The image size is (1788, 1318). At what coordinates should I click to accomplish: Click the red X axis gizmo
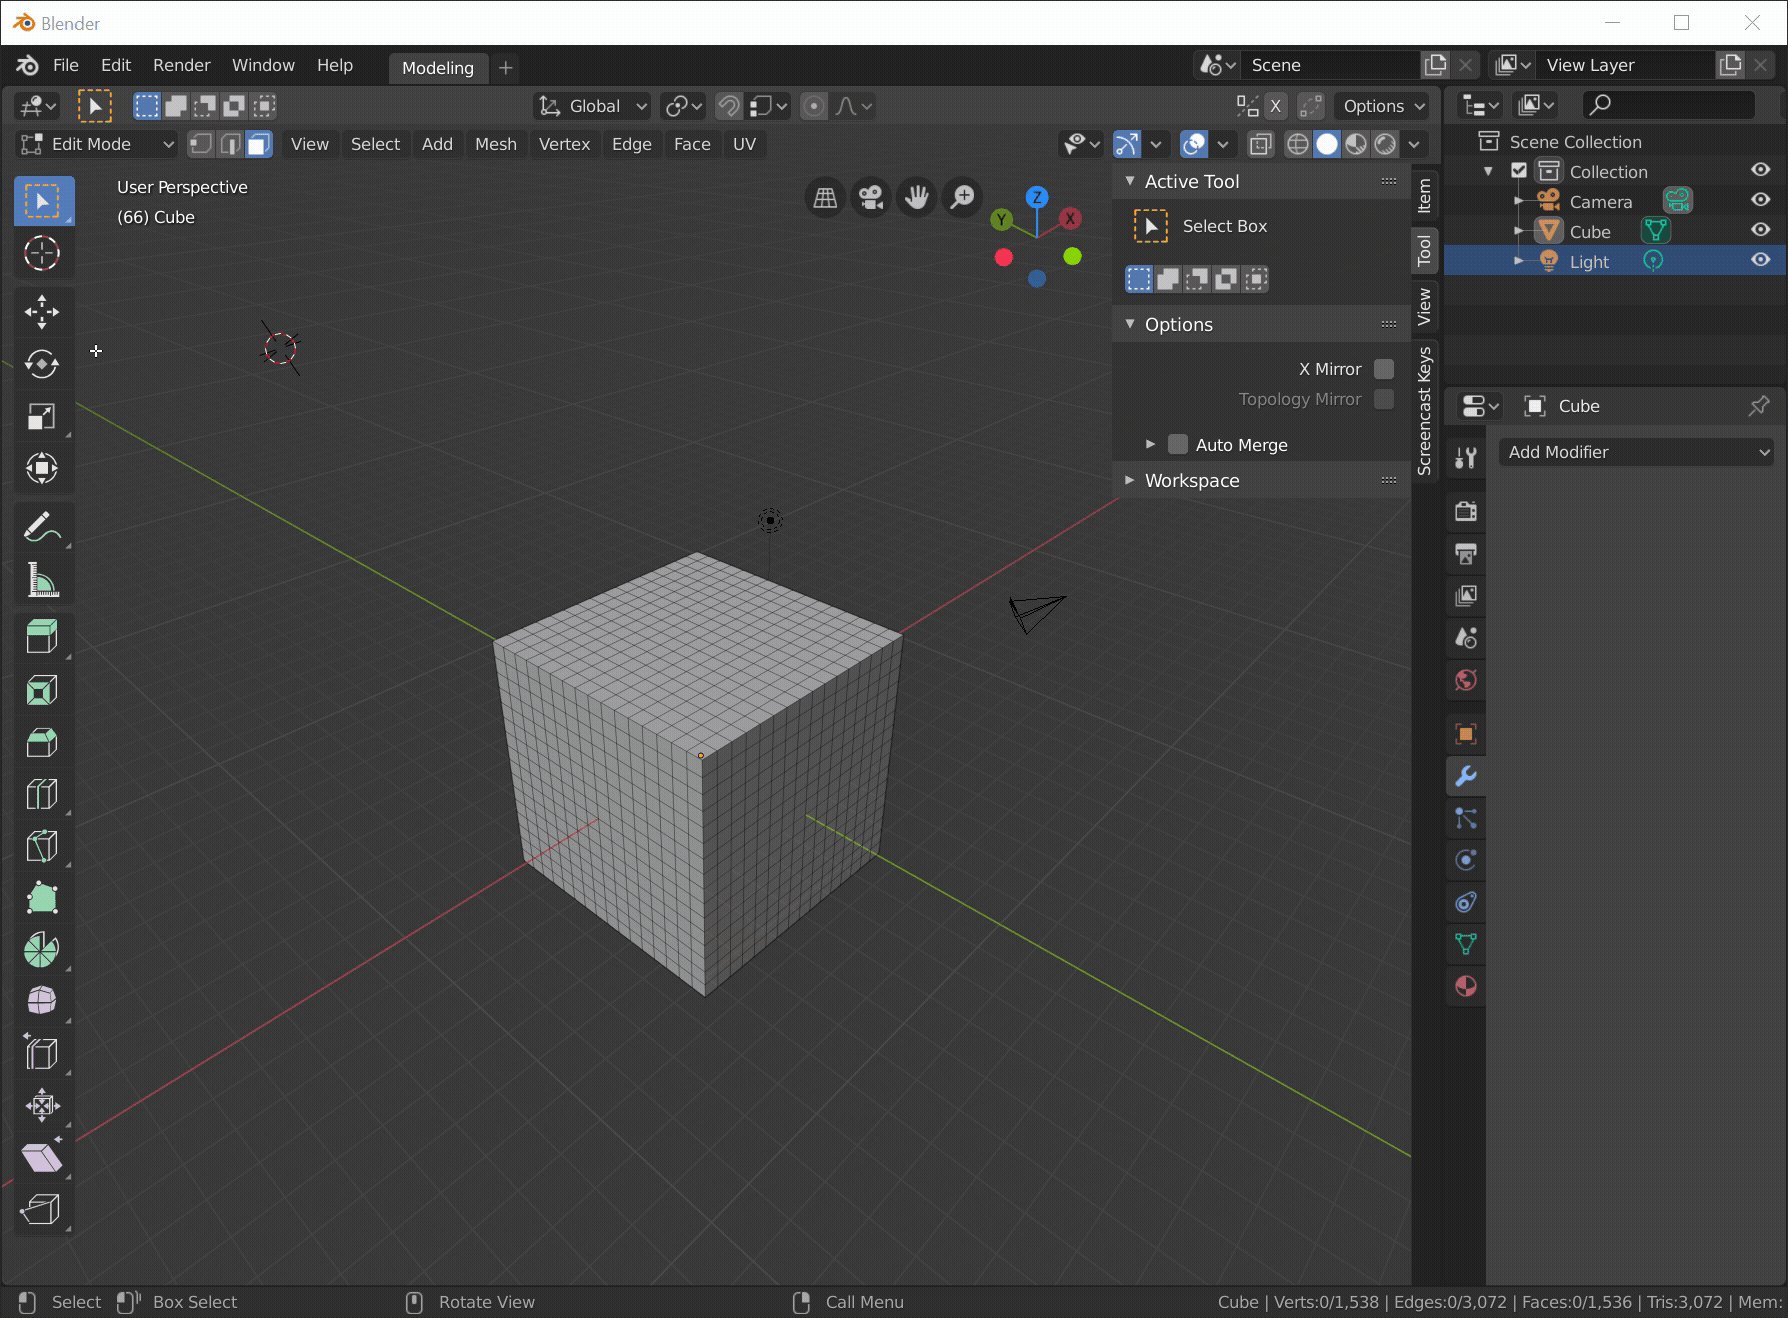click(1070, 218)
